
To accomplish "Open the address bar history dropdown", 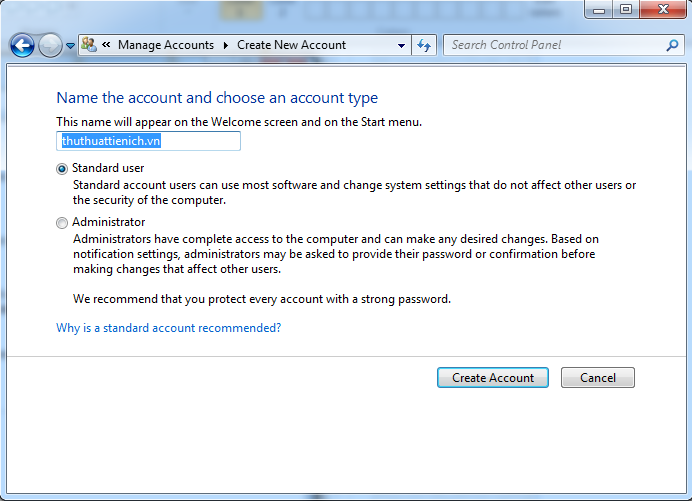I will point(401,45).
